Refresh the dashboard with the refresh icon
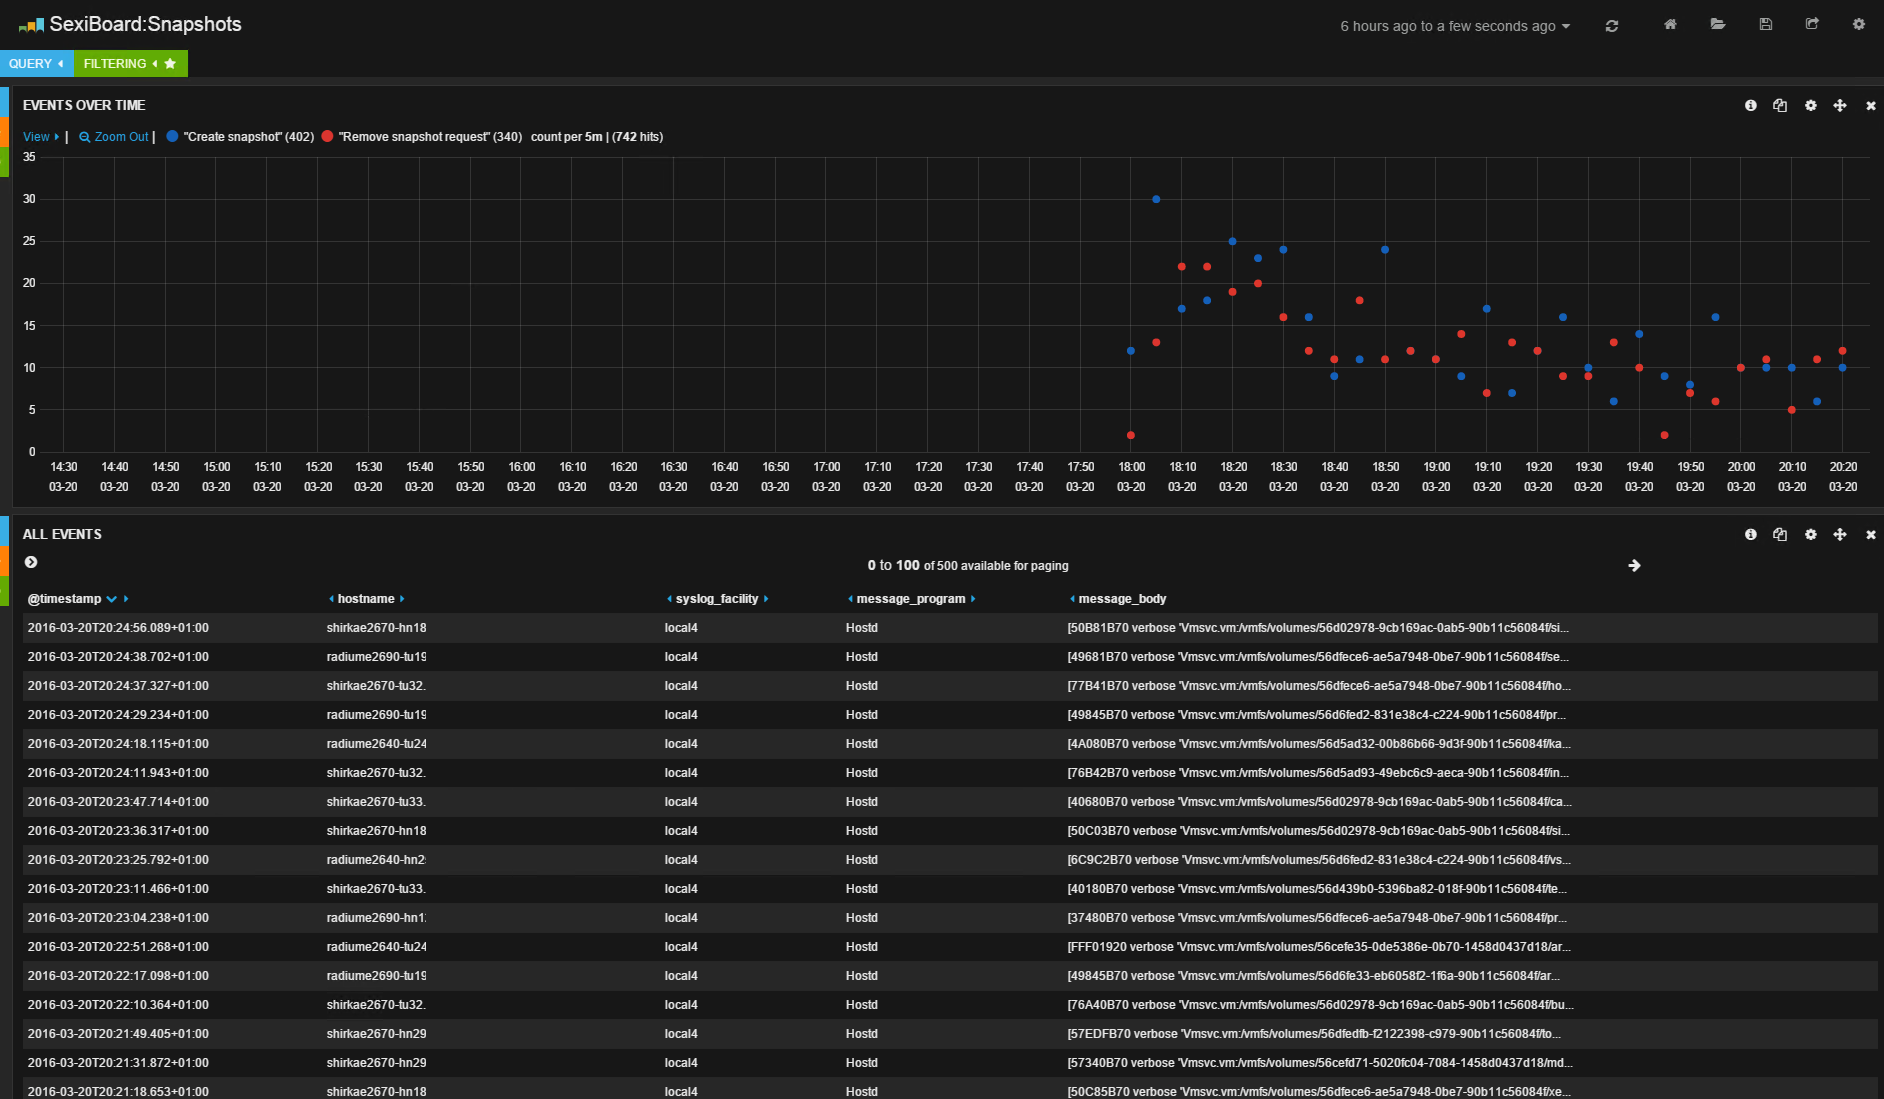Screen dimensions: 1884x1099 pos(1611,26)
